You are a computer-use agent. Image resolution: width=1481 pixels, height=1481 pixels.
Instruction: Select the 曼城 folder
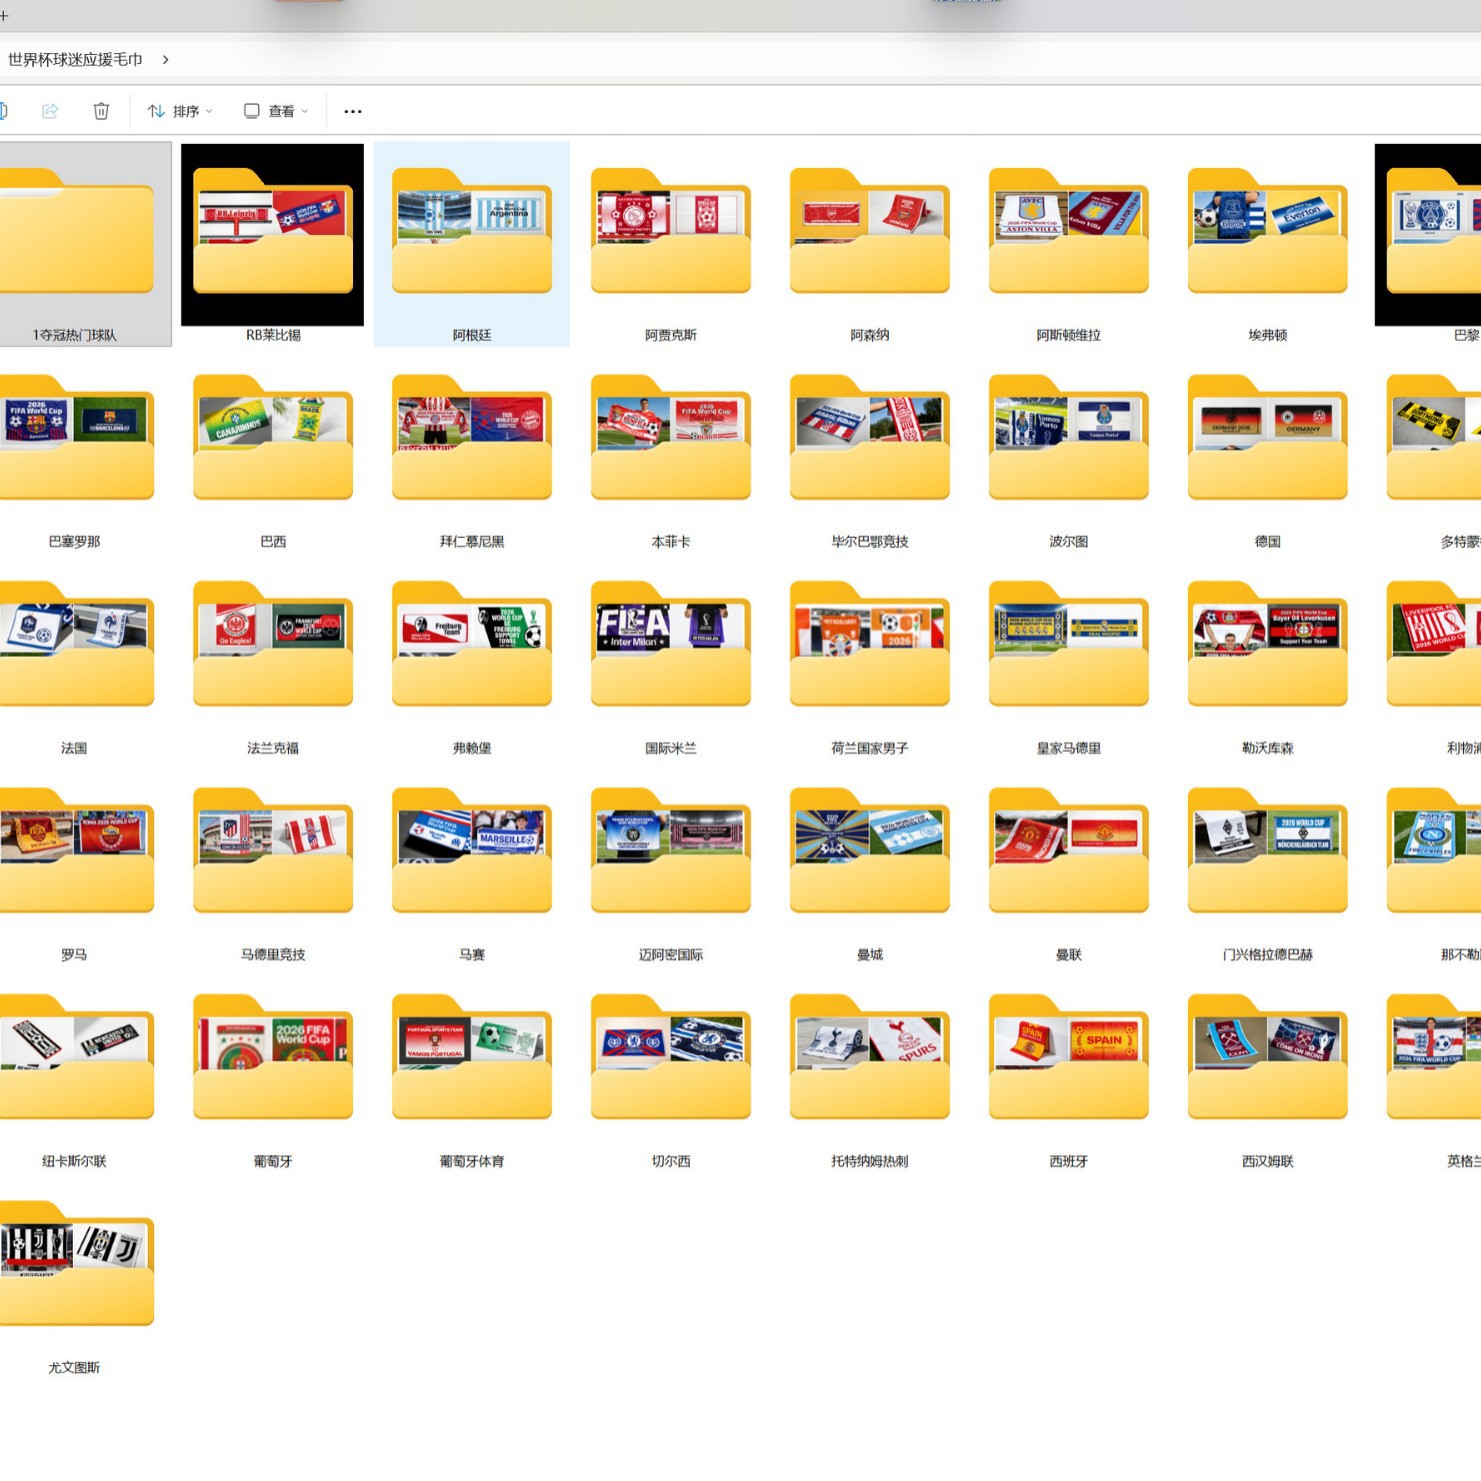point(870,851)
